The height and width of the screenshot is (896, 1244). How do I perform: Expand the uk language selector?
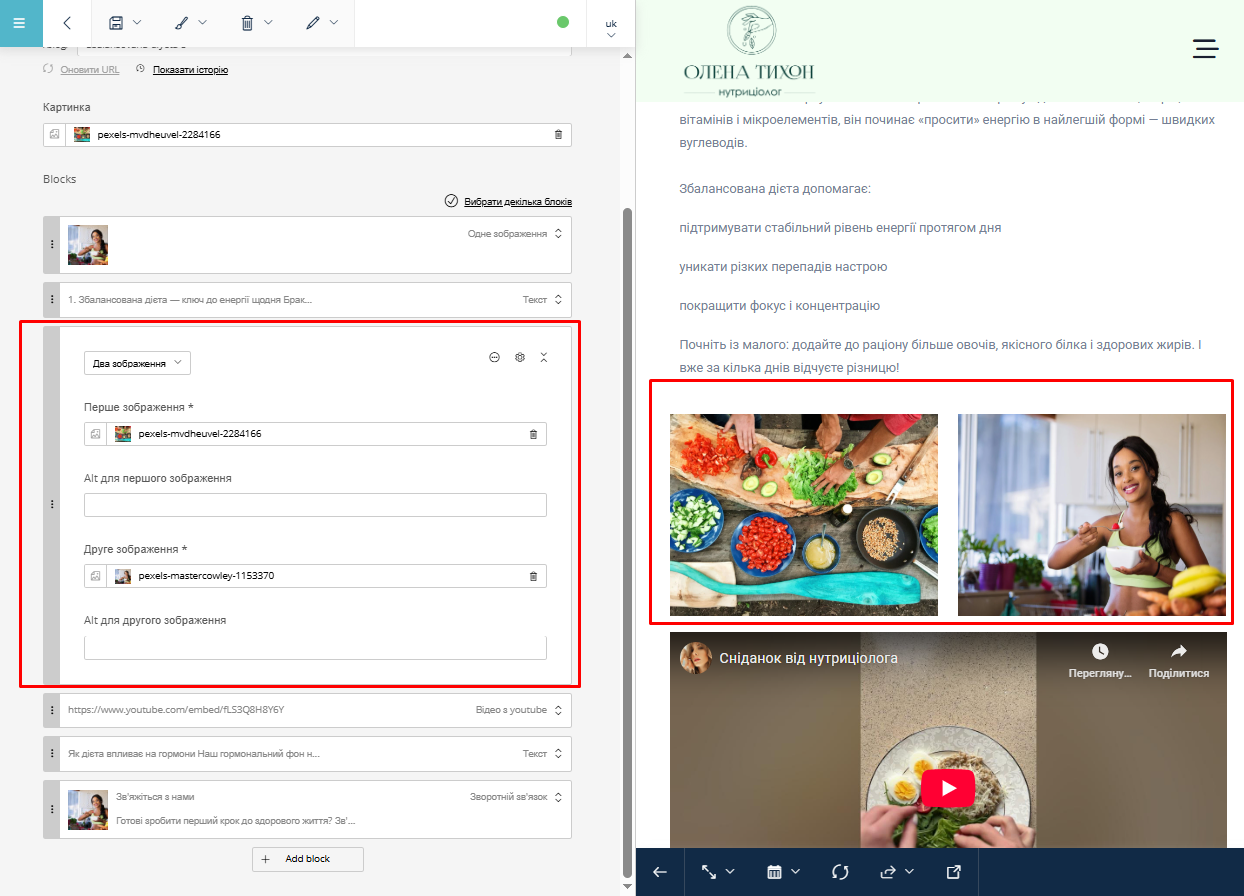610,28
